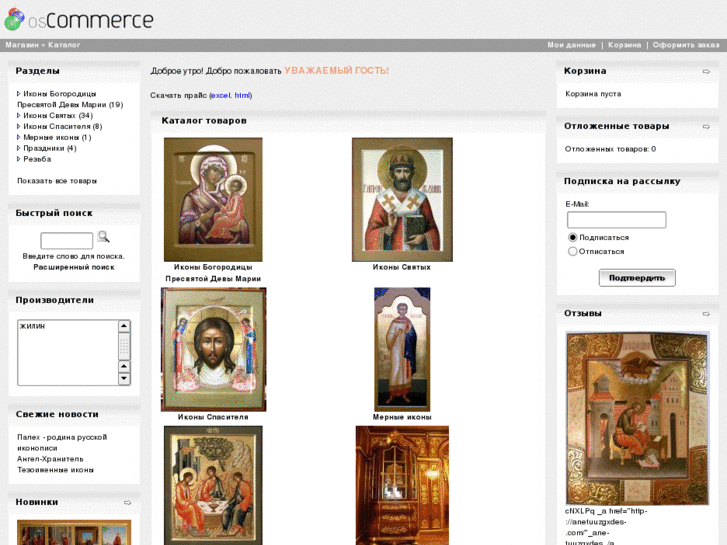Open the carved cabinet catalog thumbnail
The image size is (727, 545).
(x=402, y=485)
